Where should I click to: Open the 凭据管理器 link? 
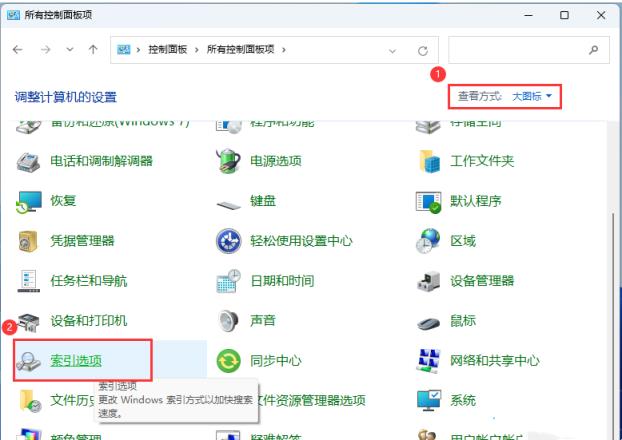point(82,241)
